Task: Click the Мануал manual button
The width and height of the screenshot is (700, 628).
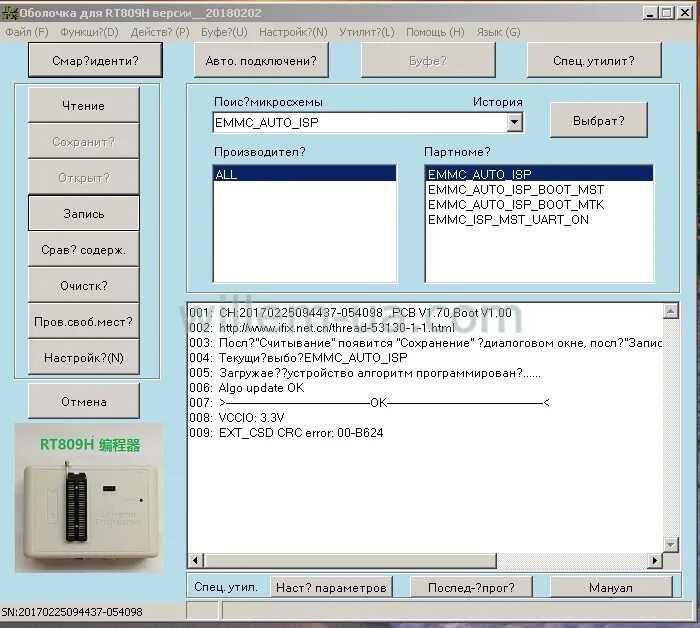Action: click(611, 587)
